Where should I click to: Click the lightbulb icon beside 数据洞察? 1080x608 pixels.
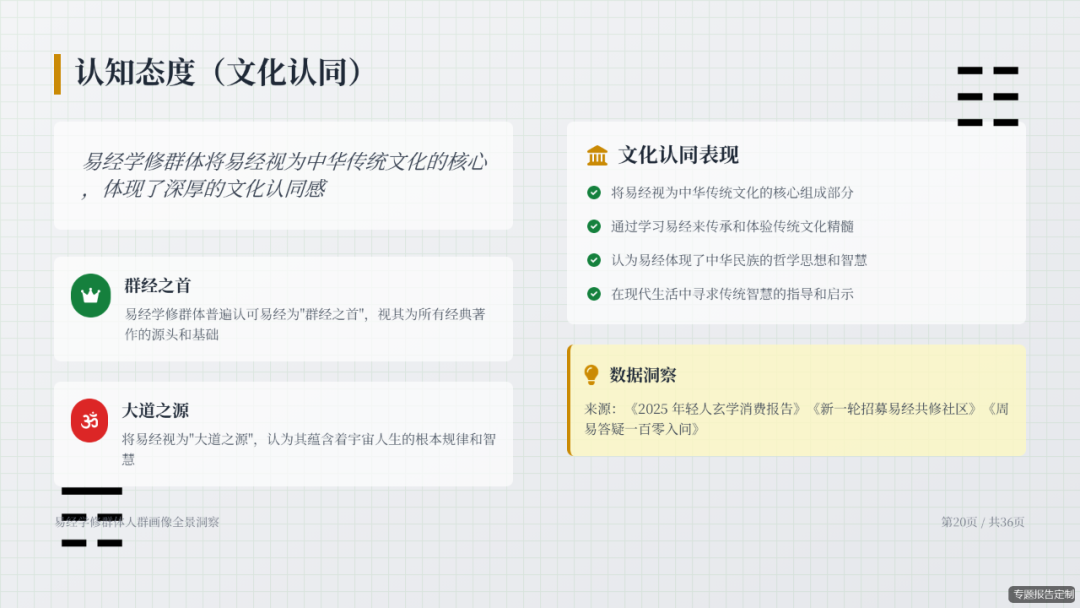pos(591,374)
